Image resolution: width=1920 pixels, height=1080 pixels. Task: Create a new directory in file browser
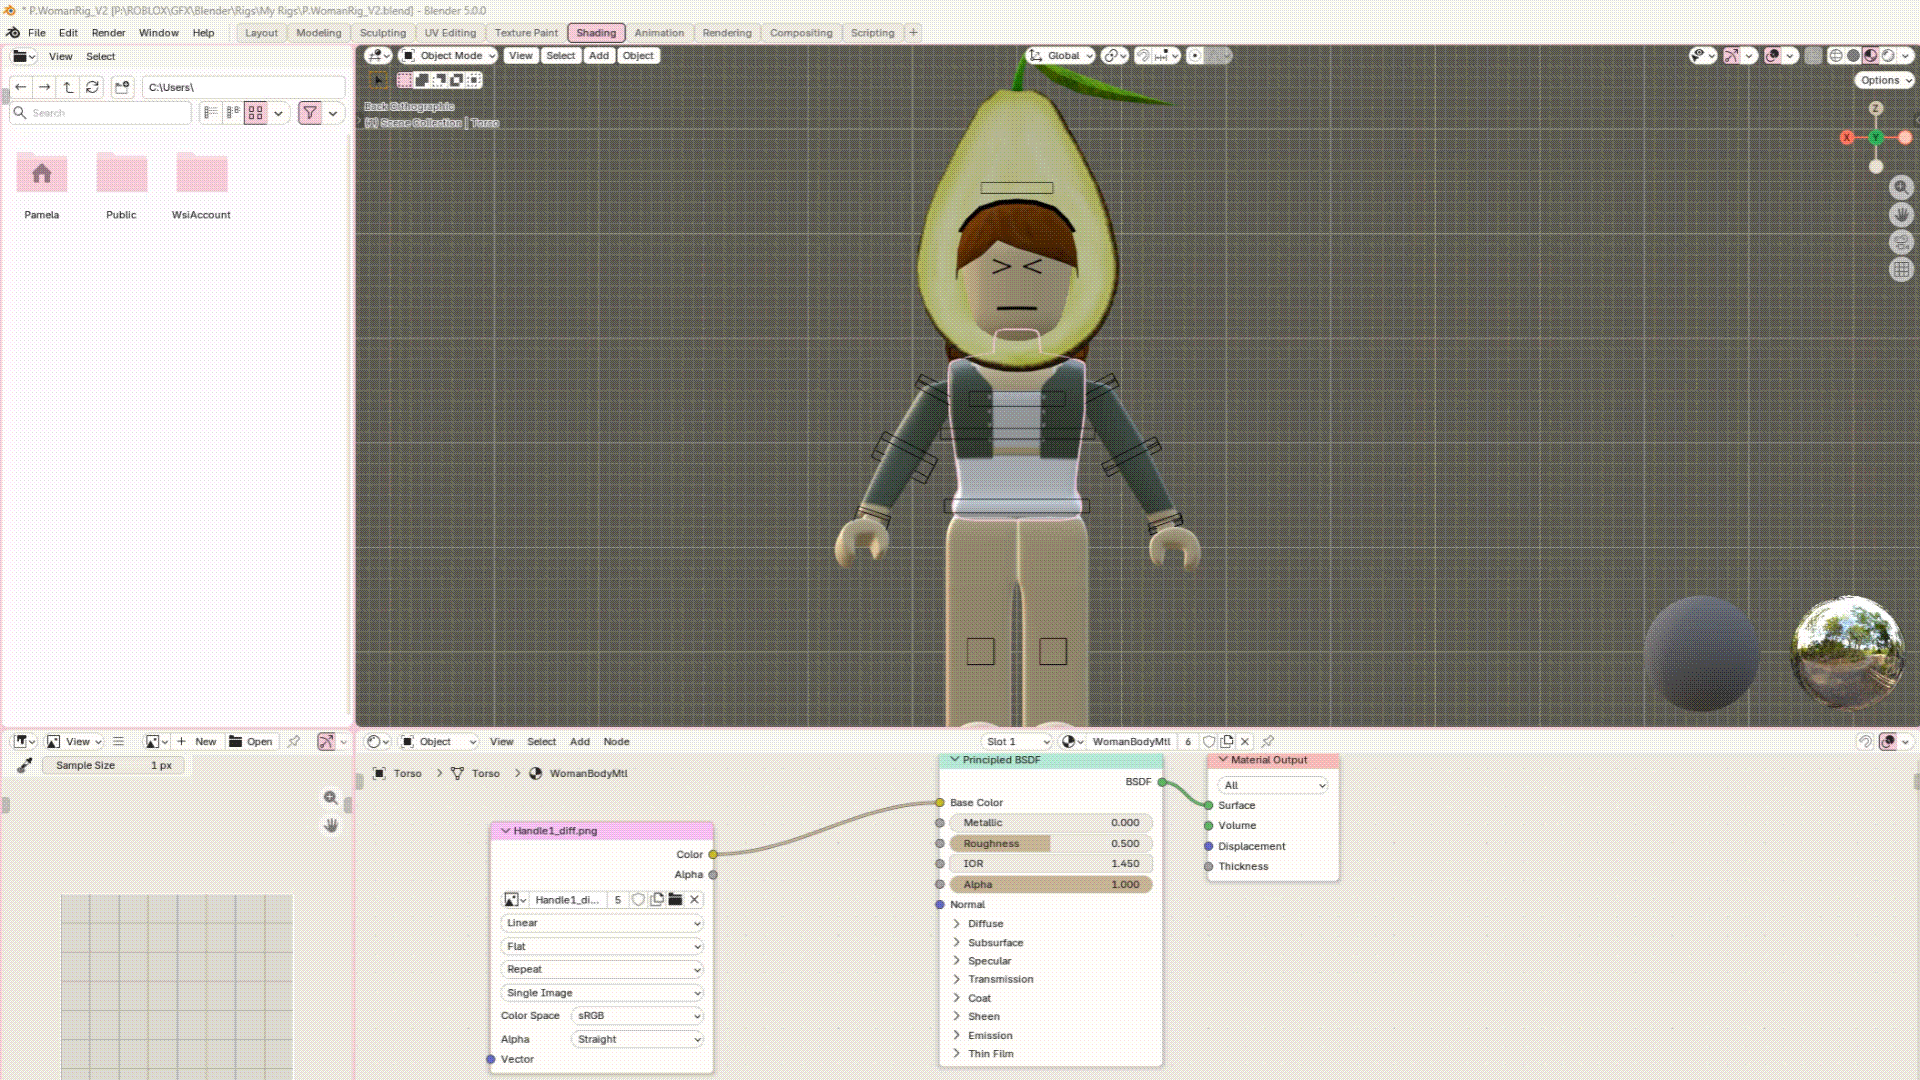pos(122,87)
